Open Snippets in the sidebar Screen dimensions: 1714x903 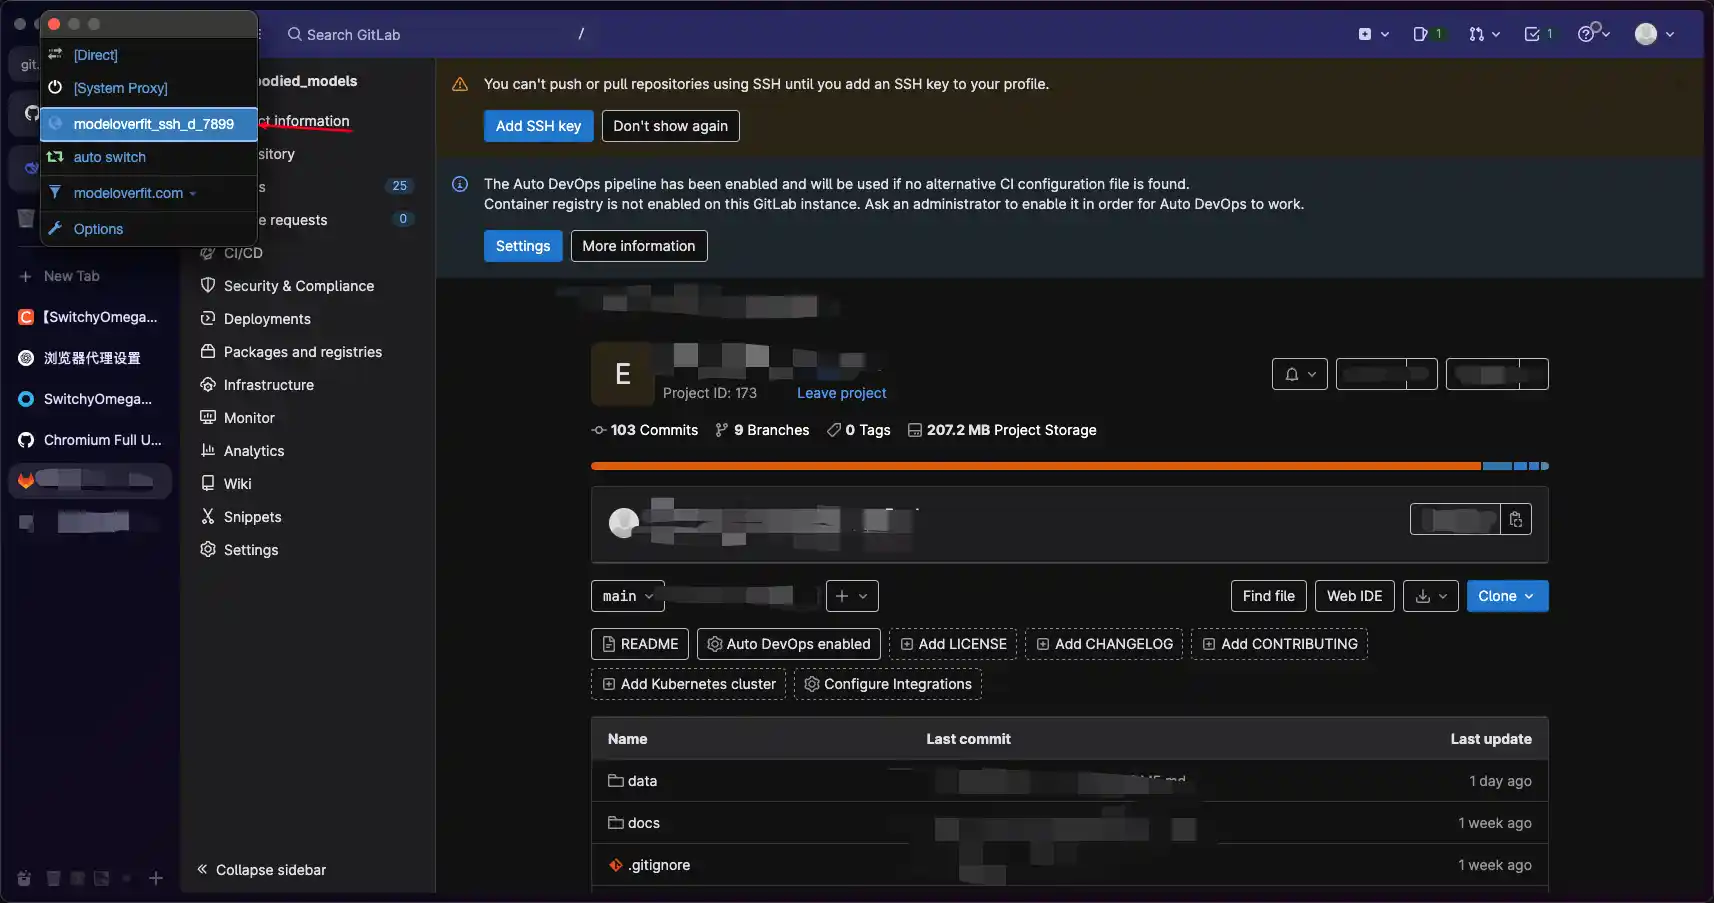252,517
